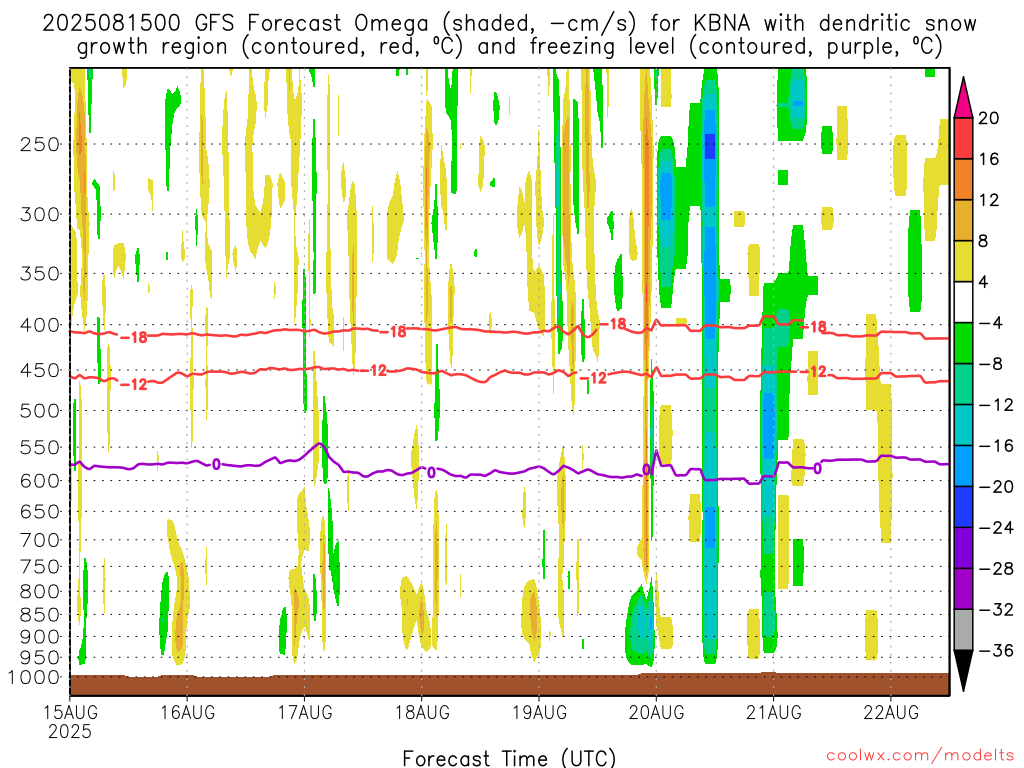This screenshot has height=768, width=1024.
Task: Select the 21AUG date label
Action: 774,712
